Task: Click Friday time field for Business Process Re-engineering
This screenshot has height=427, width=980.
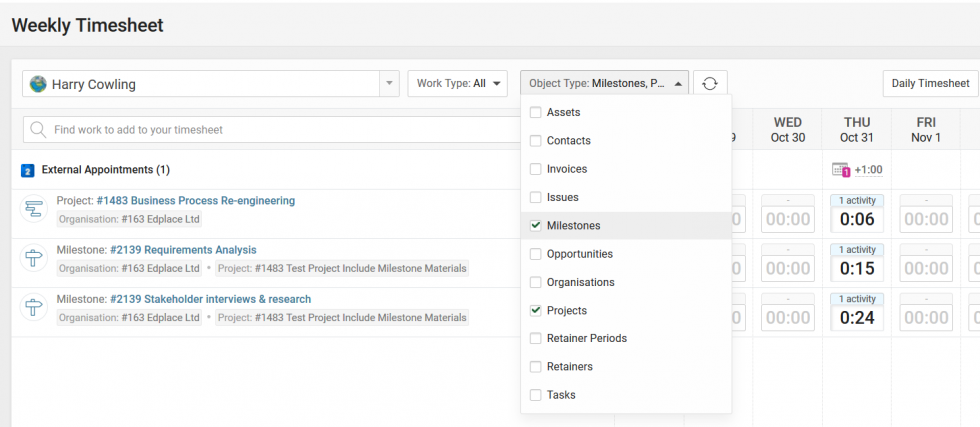Action: coord(926,219)
